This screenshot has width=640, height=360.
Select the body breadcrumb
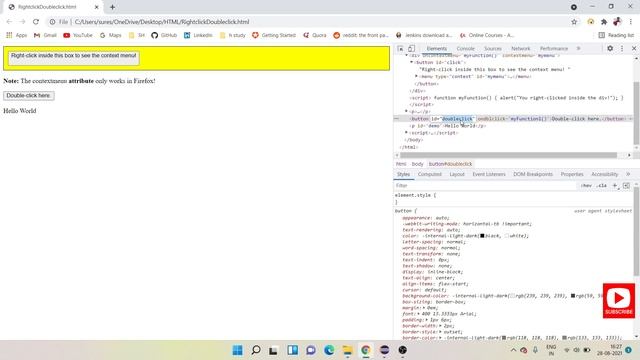tap(417, 164)
